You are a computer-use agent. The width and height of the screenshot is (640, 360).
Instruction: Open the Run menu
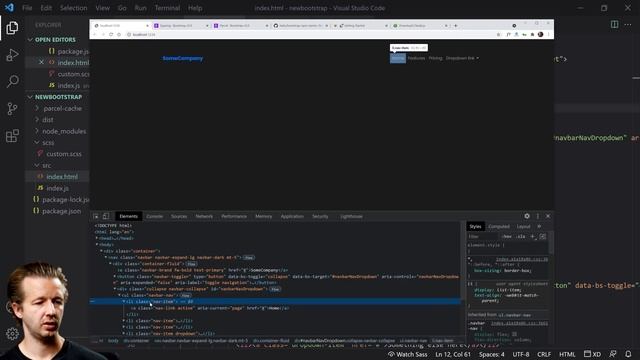pyautogui.click(x=140, y=8)
